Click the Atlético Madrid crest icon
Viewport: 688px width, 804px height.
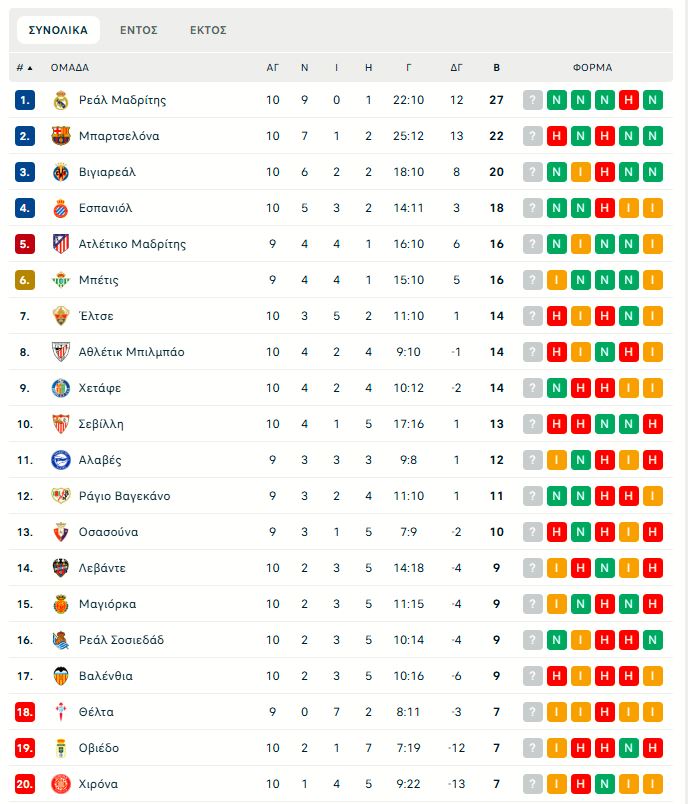pos(61,244)
